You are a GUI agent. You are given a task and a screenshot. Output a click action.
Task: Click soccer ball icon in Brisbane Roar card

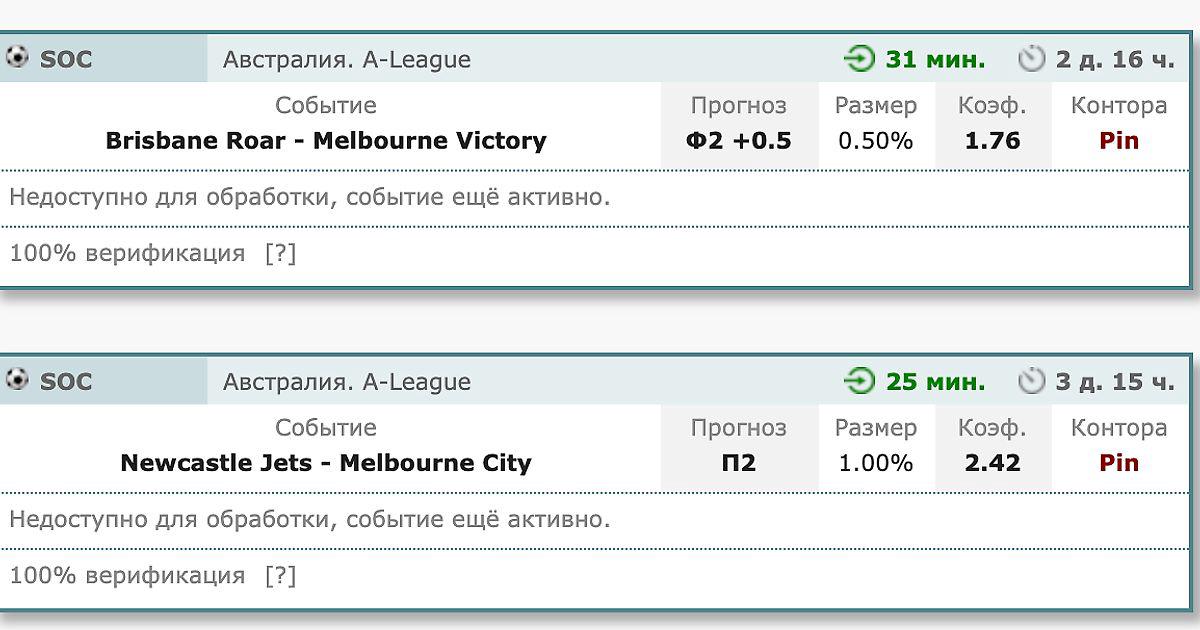[16, 58]
